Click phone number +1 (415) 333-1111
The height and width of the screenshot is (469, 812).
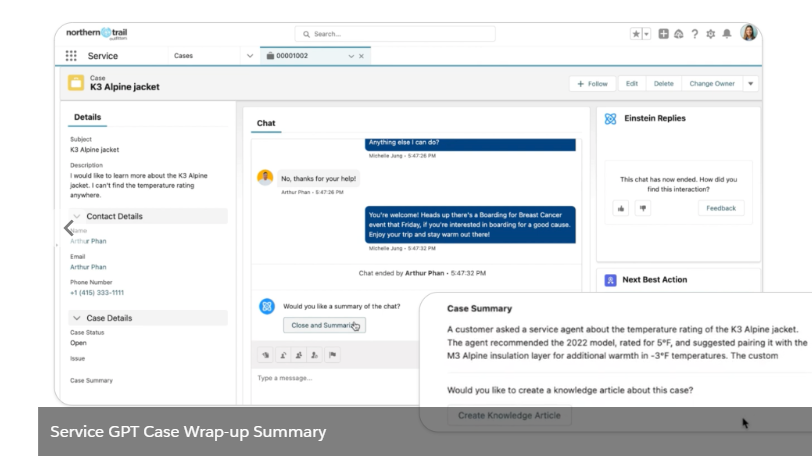click(97, 293)
